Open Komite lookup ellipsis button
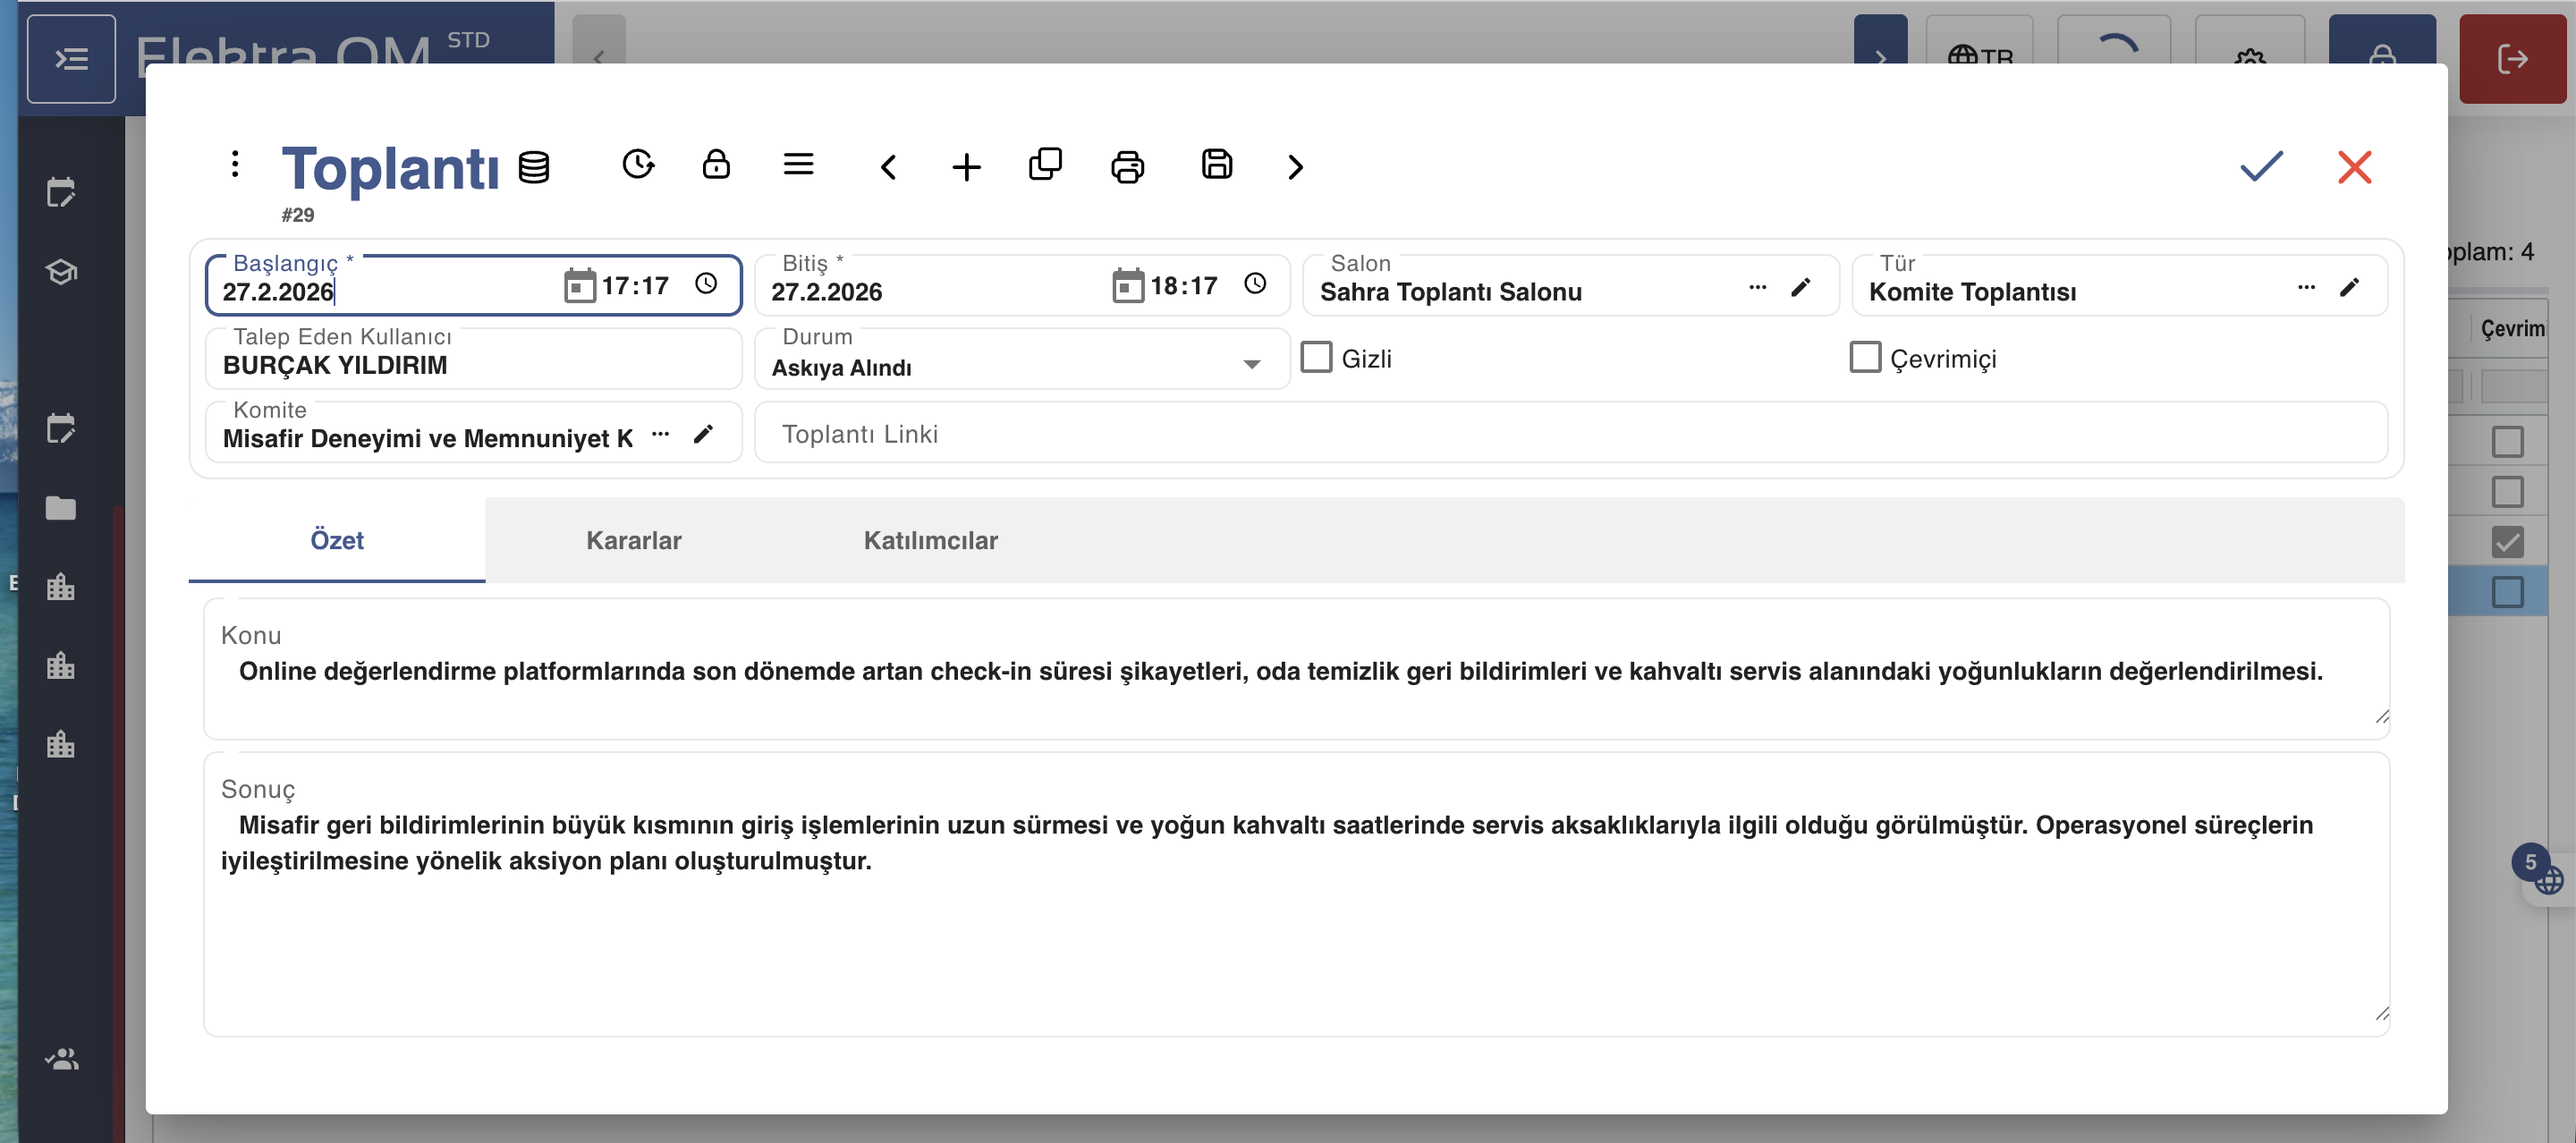The width and height of the screenshot is (2576, 1143). point(660,434)
